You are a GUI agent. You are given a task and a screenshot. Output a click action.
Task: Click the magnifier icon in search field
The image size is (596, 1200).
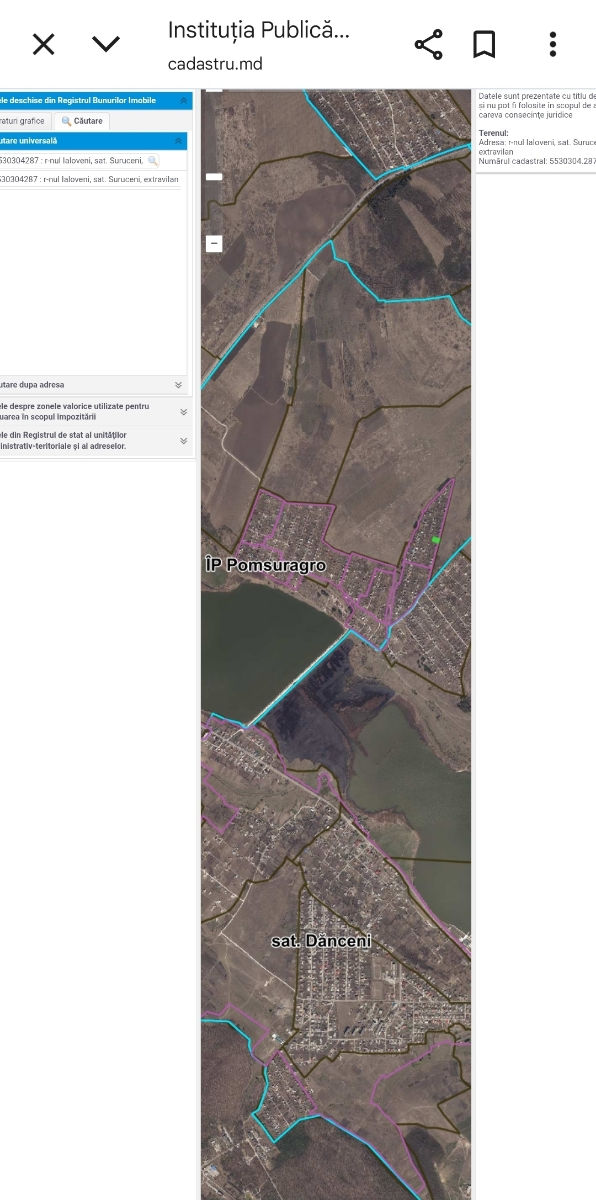coord(153,160)
